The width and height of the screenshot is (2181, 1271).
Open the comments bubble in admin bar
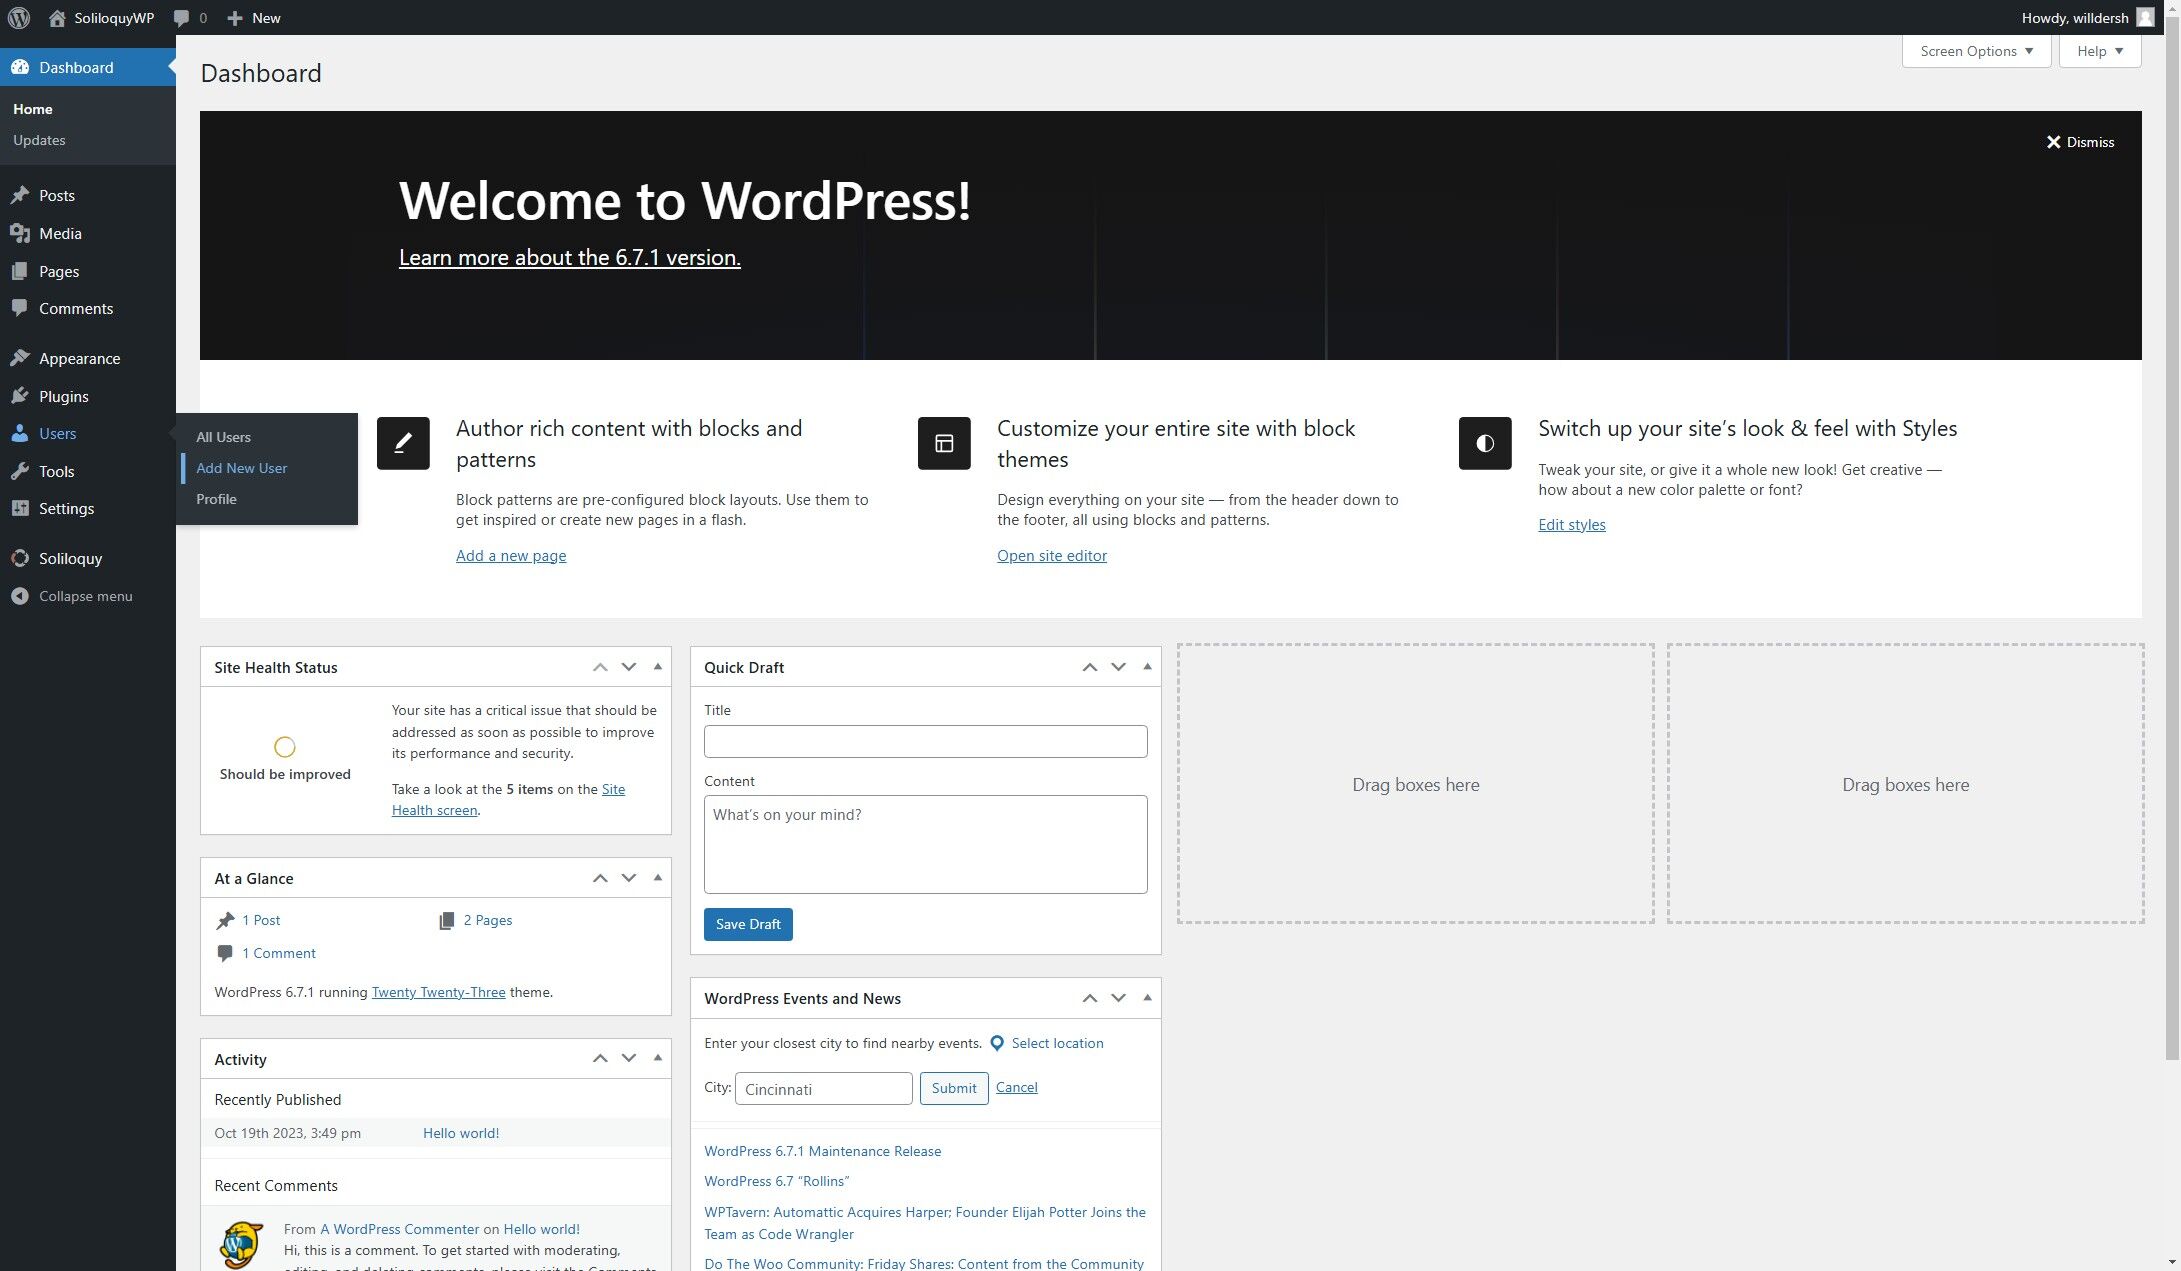pos(182,18)
